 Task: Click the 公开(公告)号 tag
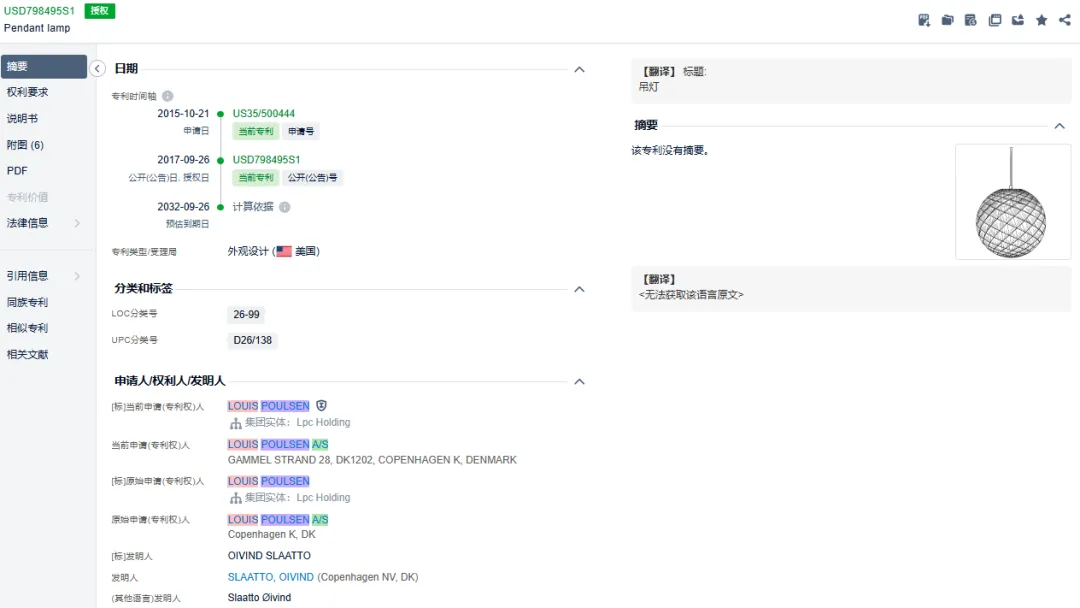click(x=313, y=178)
